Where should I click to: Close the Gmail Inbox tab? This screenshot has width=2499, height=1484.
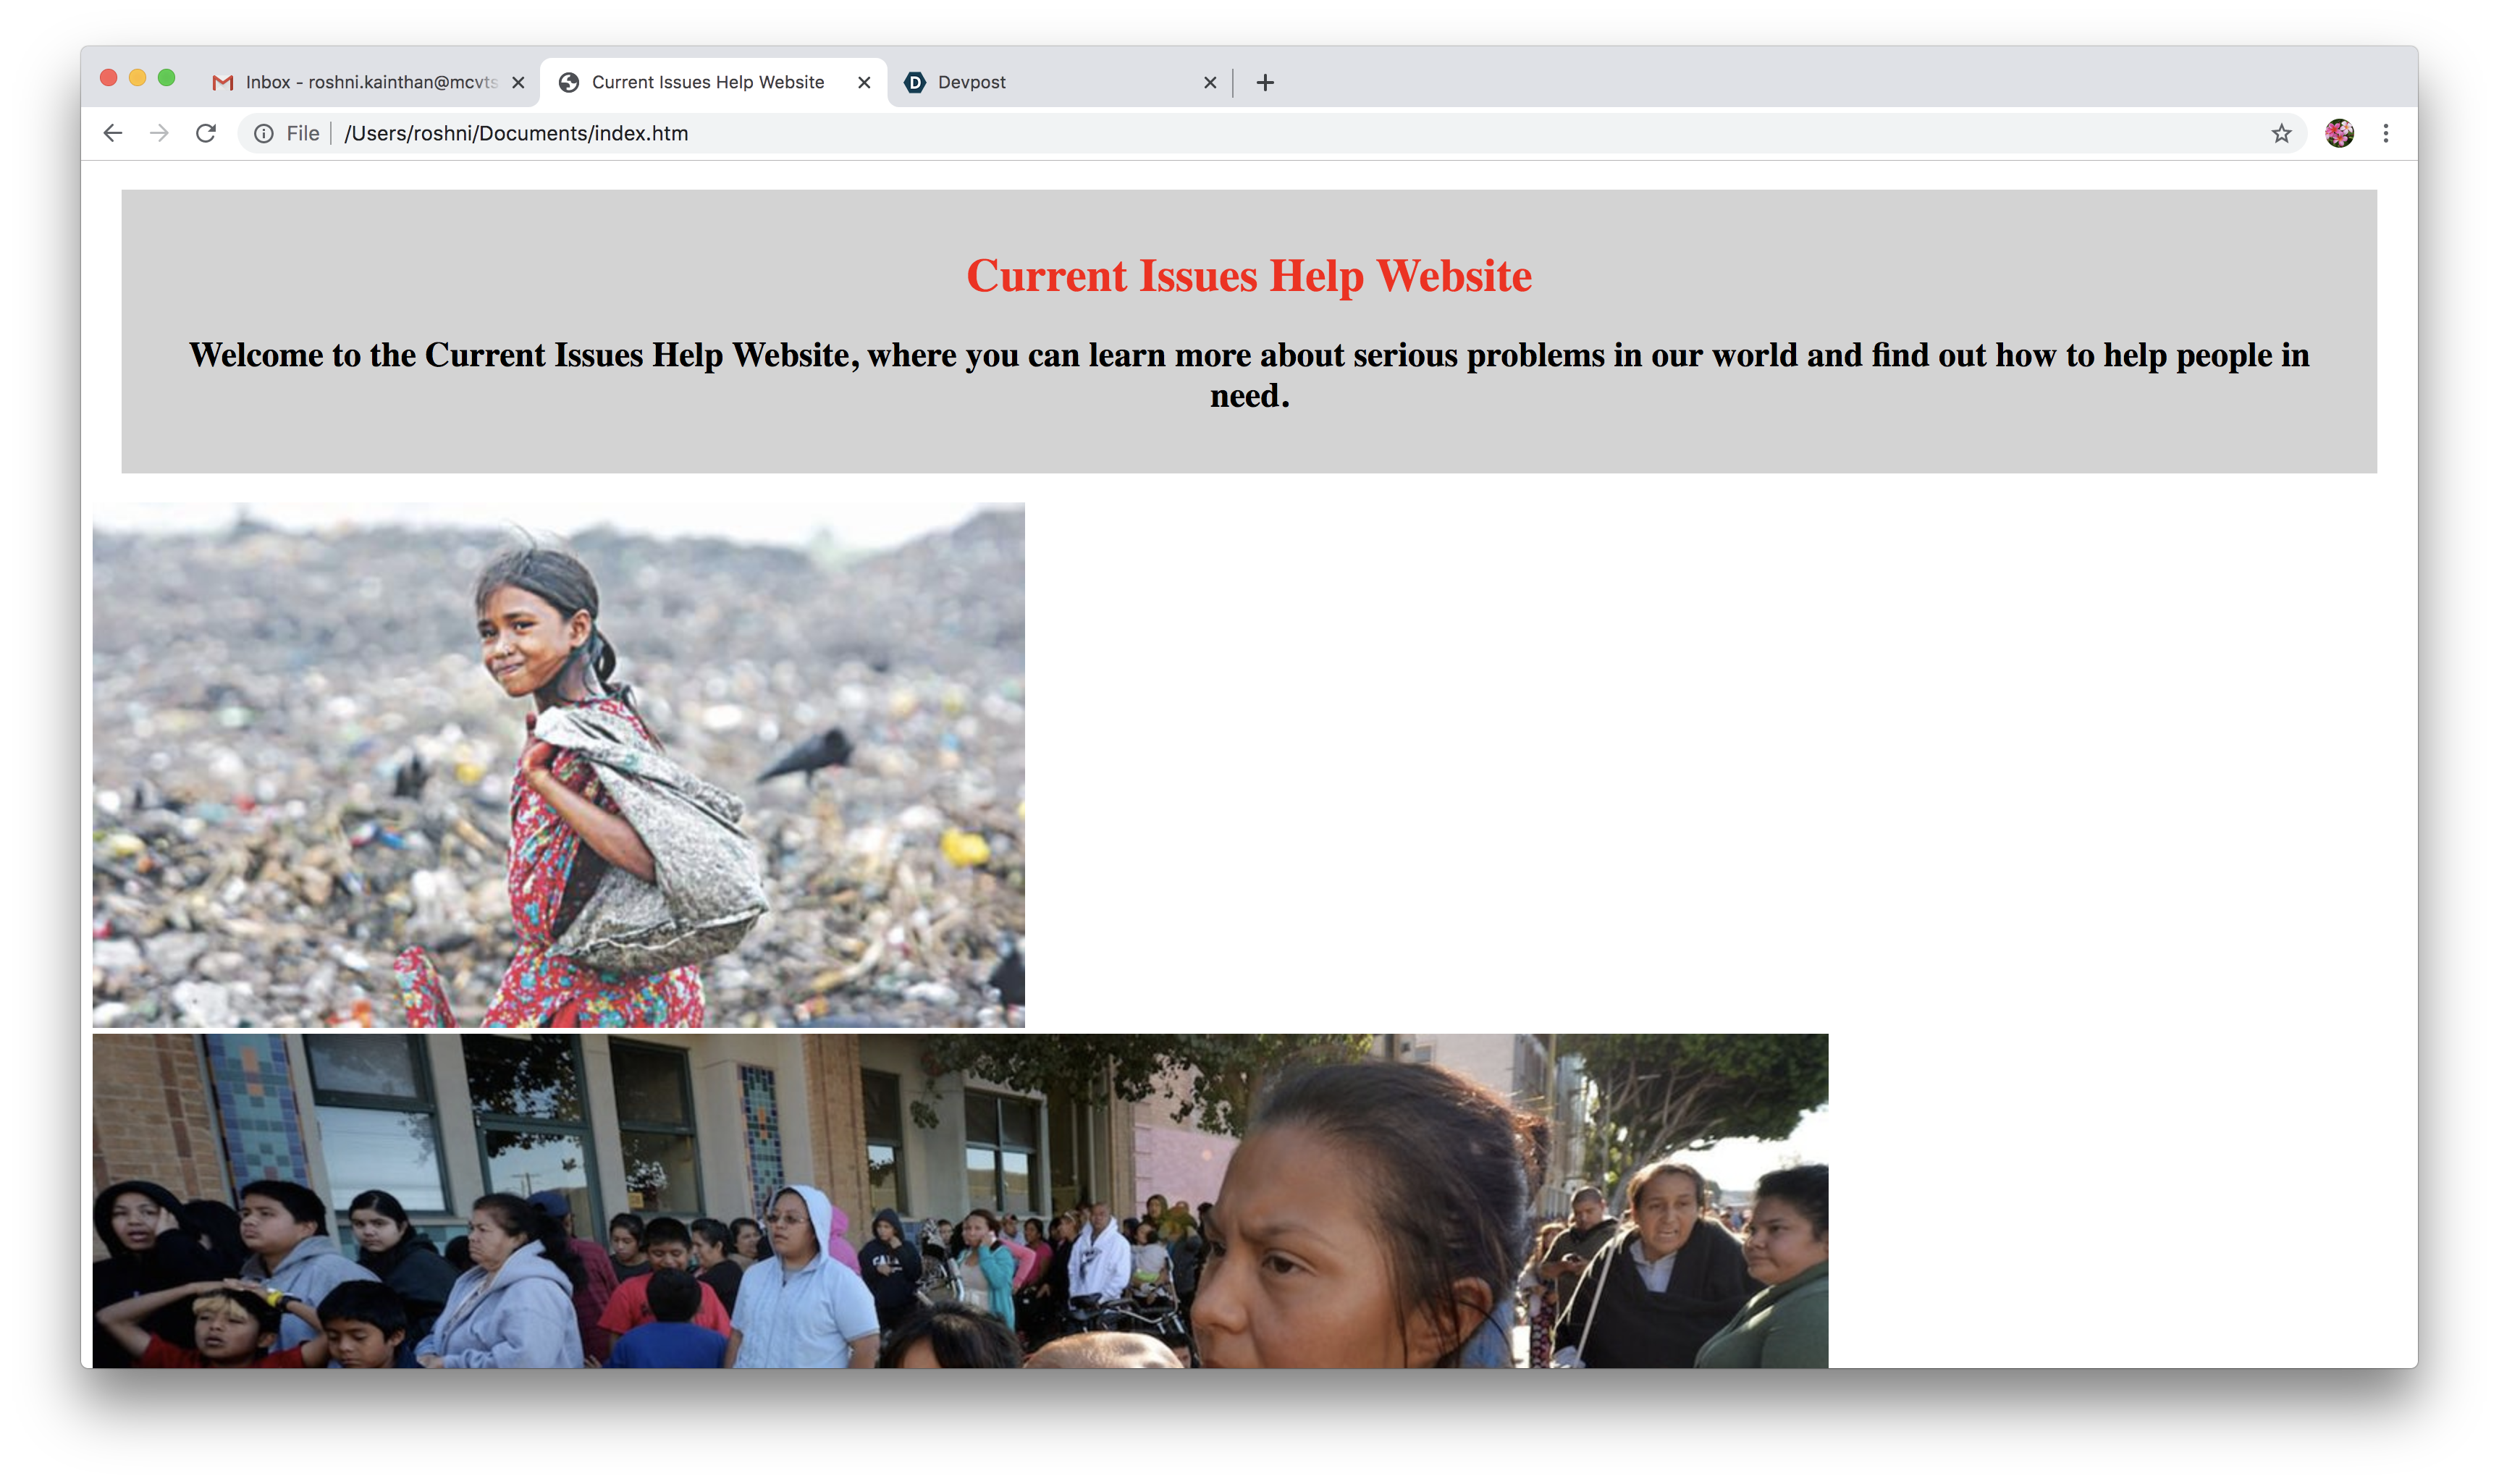518,83
